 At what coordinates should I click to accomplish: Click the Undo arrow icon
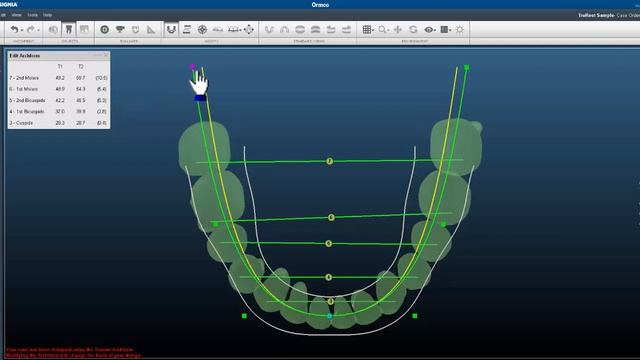pos(14,29)
